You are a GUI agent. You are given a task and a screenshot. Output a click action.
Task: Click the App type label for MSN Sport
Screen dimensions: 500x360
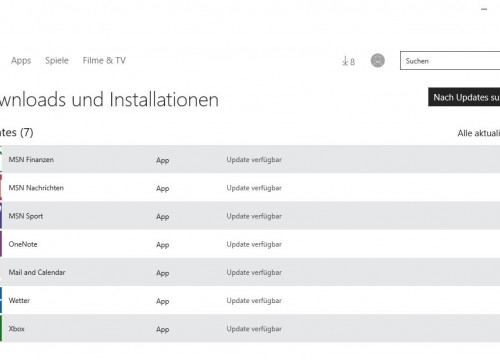click(x=163, y=217)
